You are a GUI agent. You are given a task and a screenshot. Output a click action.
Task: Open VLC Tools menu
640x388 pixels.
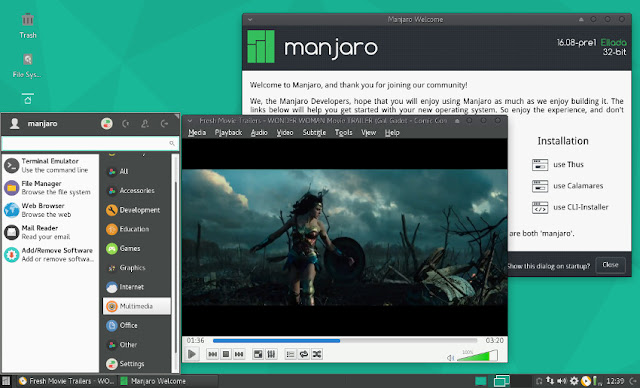click(343, 133)
